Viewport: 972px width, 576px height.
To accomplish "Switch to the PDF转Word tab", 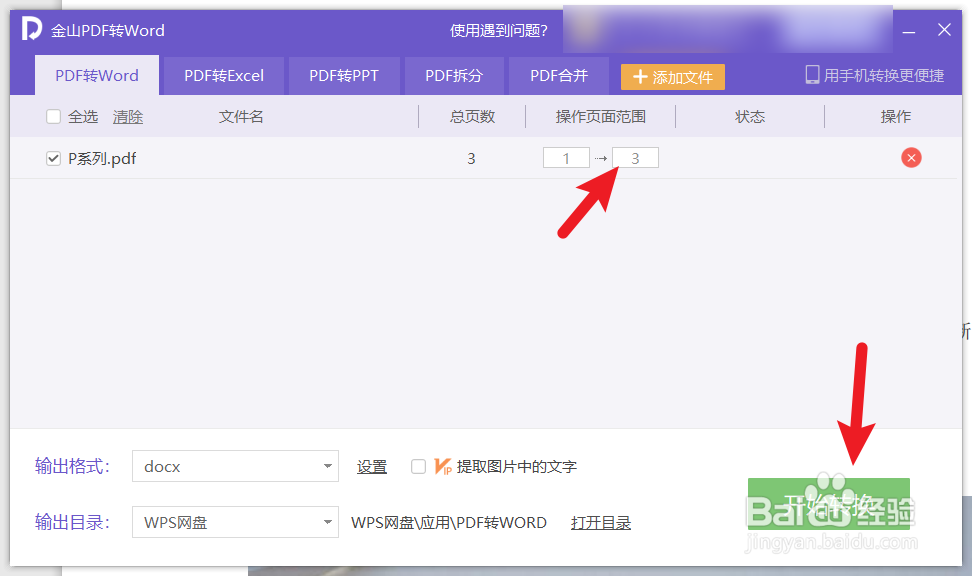I will [97, 76].
